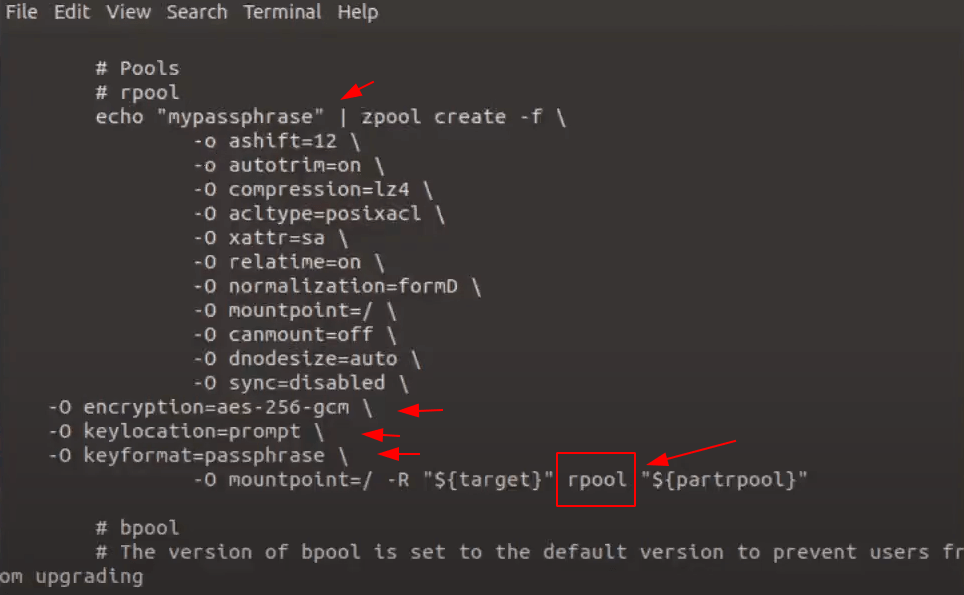The image size is (964, 595).
Task: Open the Terminal menu
Action: coord(282,12)
